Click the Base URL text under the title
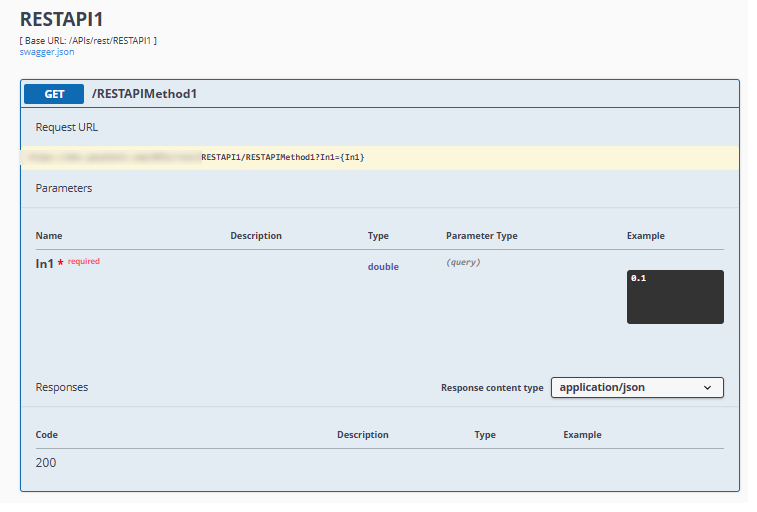Image resolution: width=757 pixels, height=512 pixels. (88, 40)
